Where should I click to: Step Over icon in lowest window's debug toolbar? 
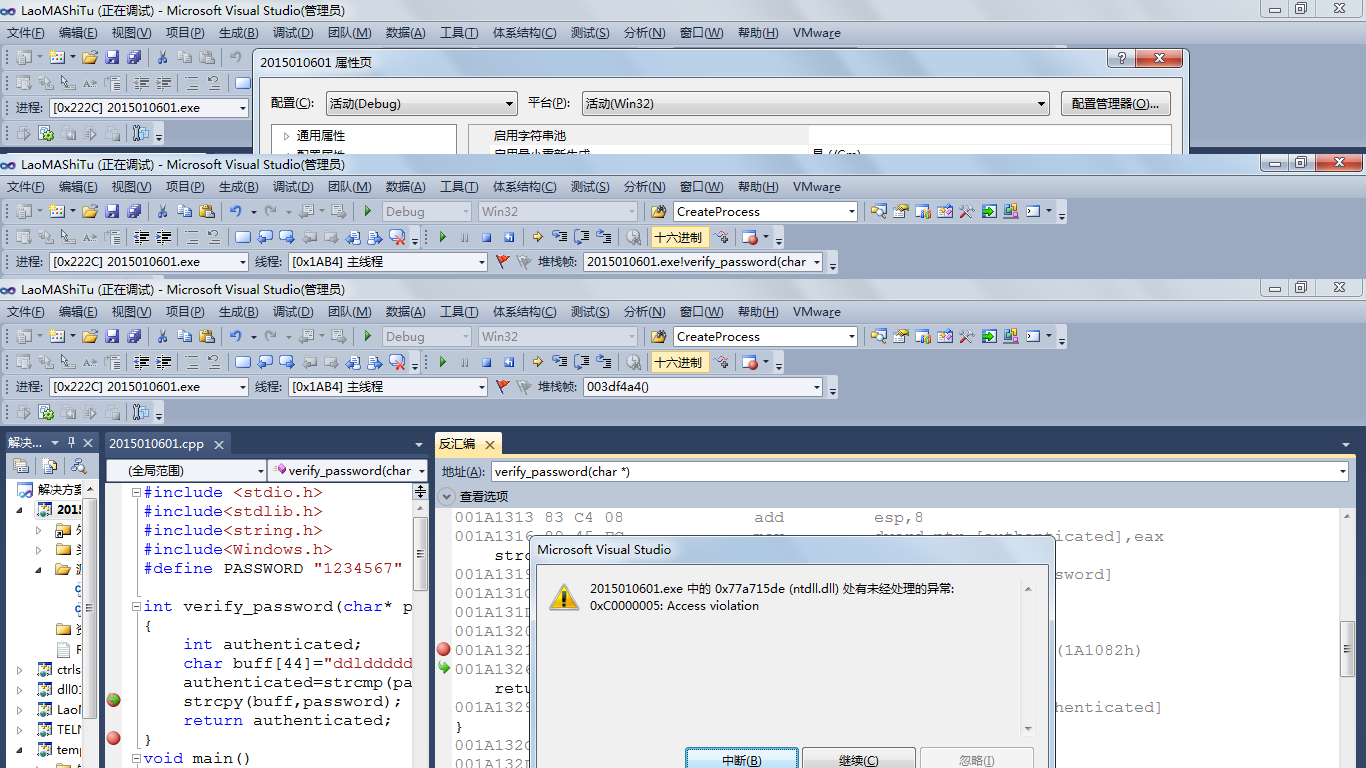pyautogui.click(x=581, y=362)
